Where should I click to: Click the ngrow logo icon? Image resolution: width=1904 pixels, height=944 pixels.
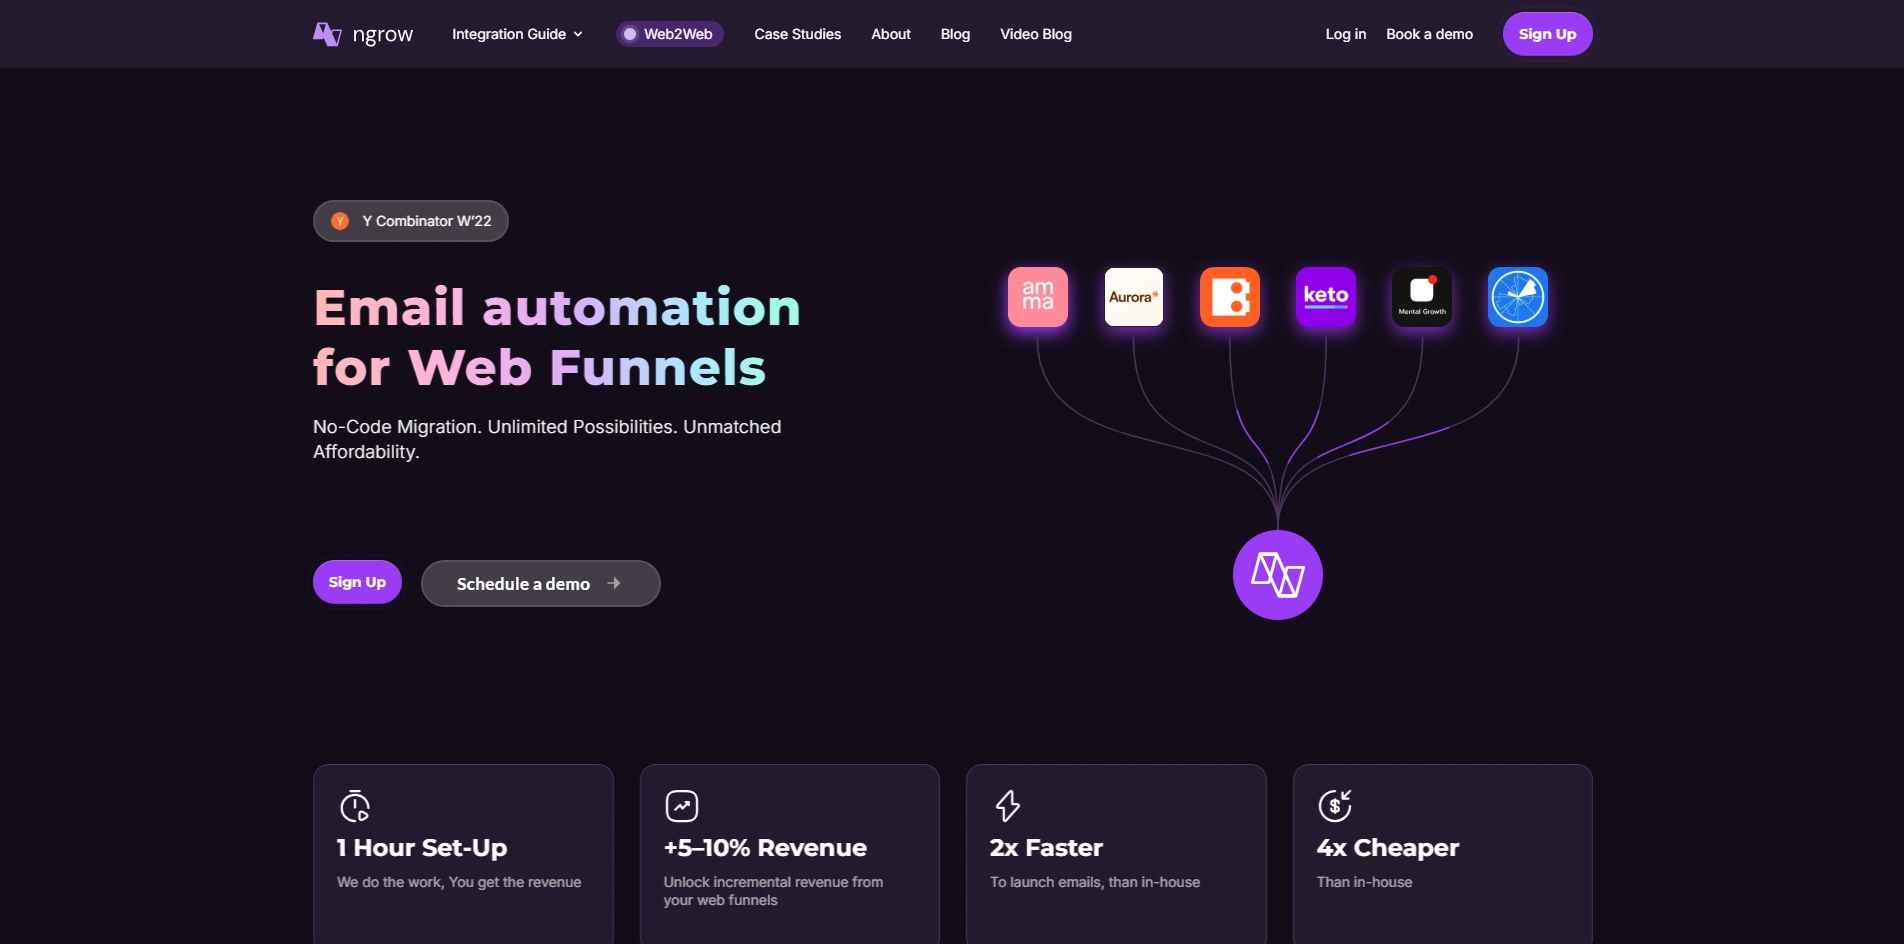pos(327,35)
